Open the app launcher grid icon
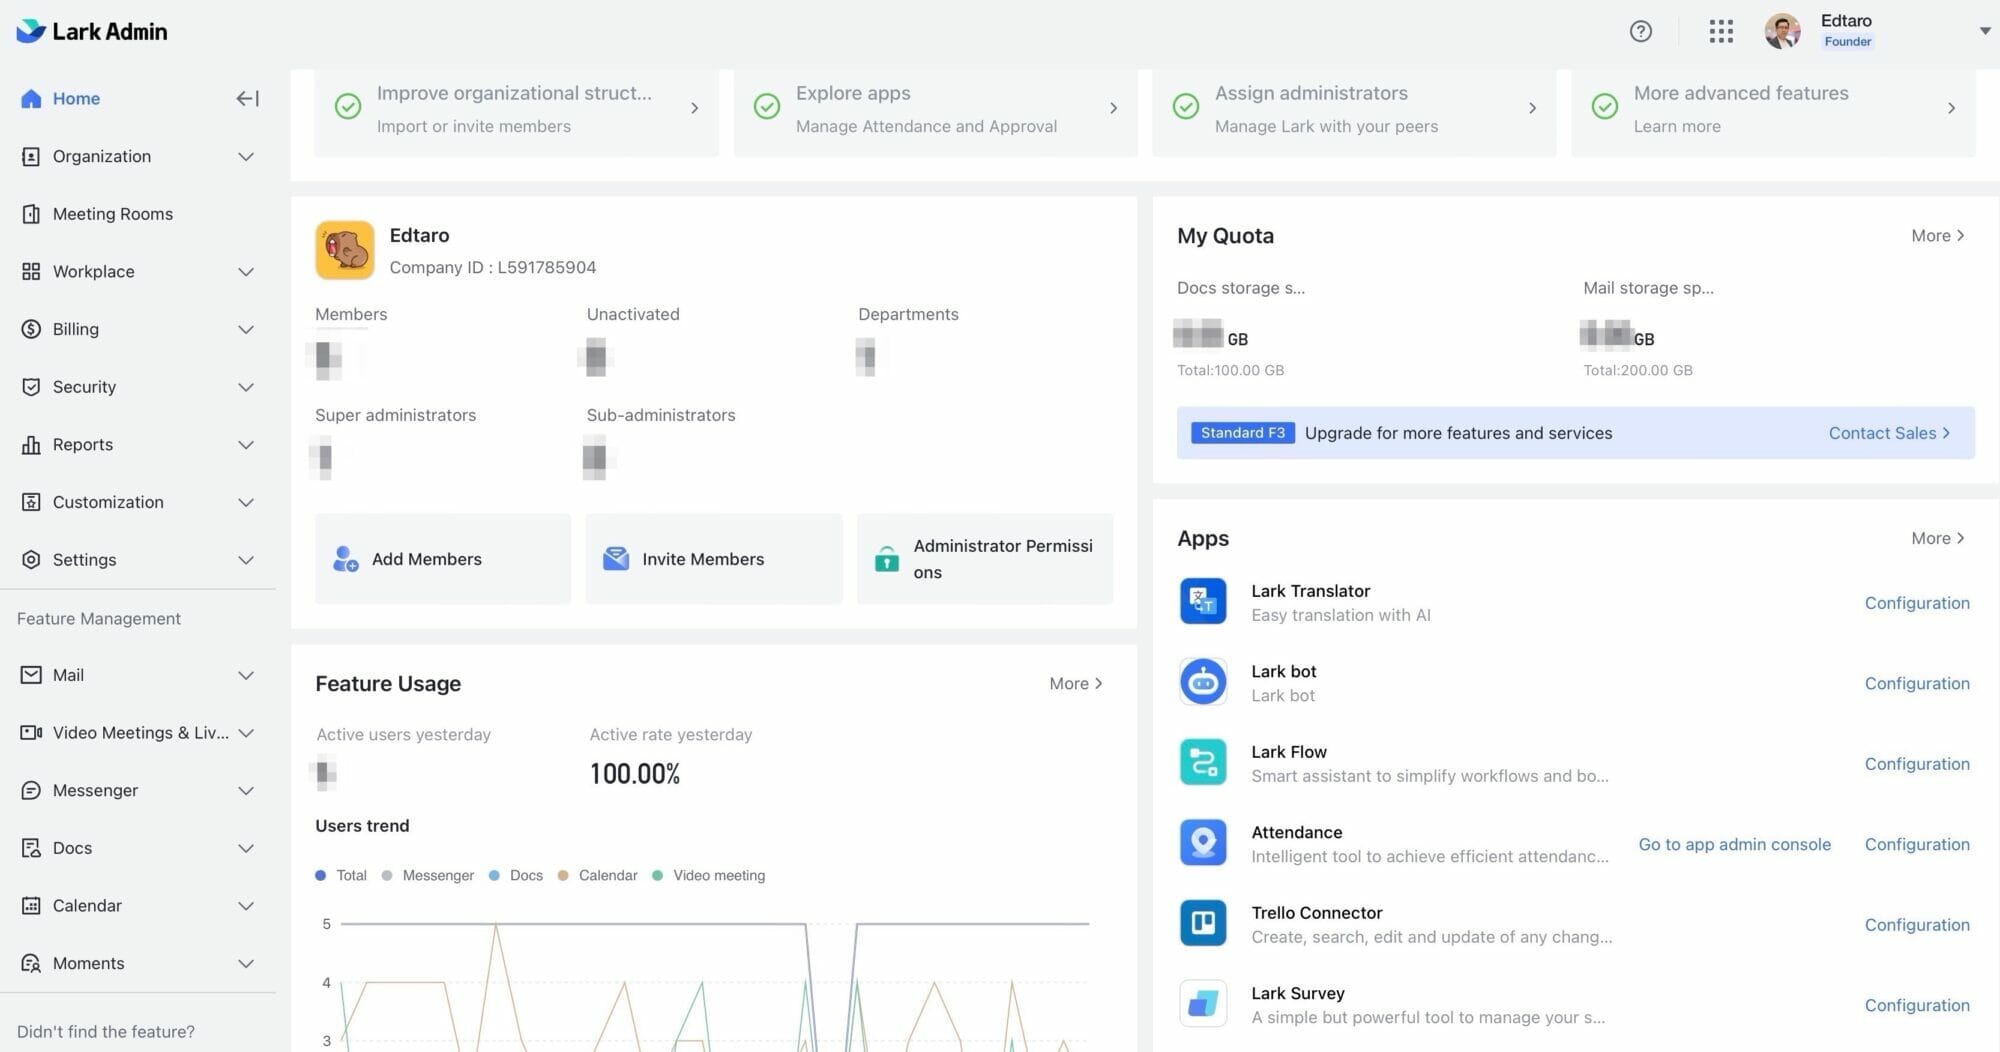This screenshot has height=1052, width=2000. (1721, 31)
